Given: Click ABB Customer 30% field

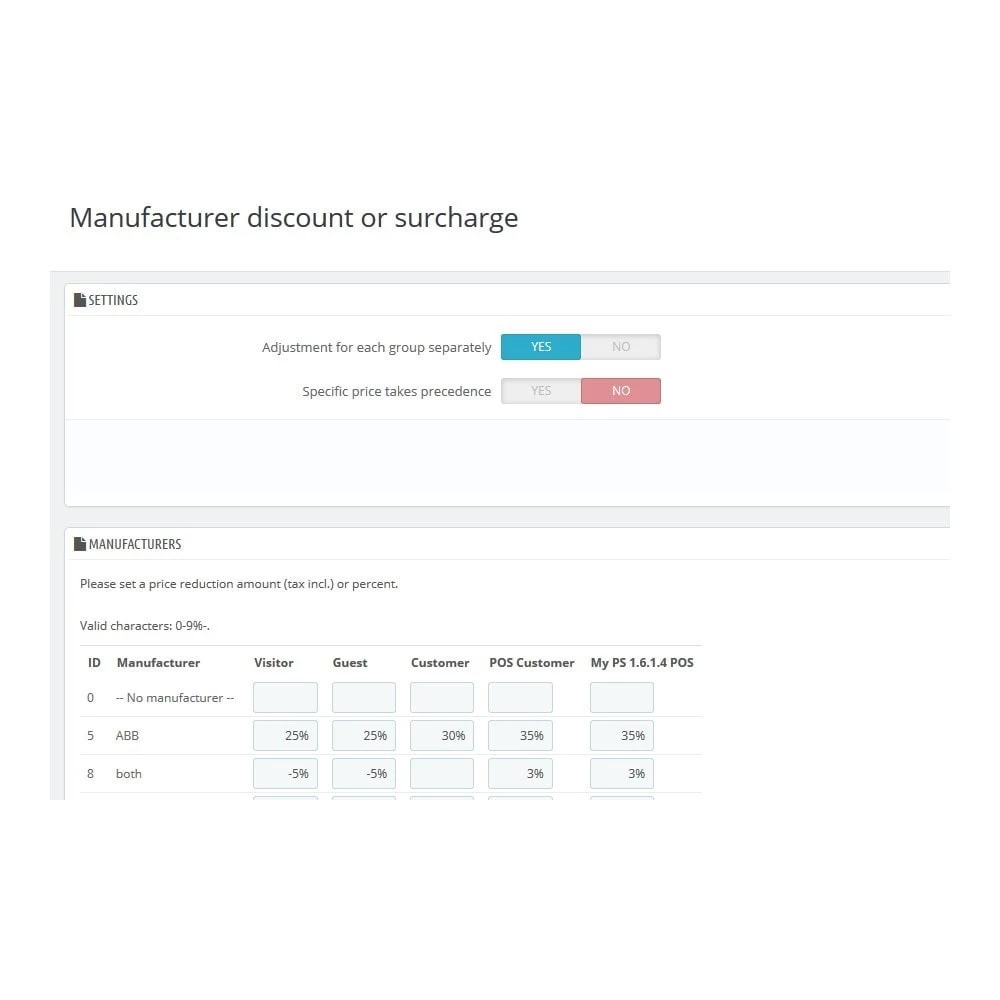Looking at the screenshot, I should [x=442, y=736].
